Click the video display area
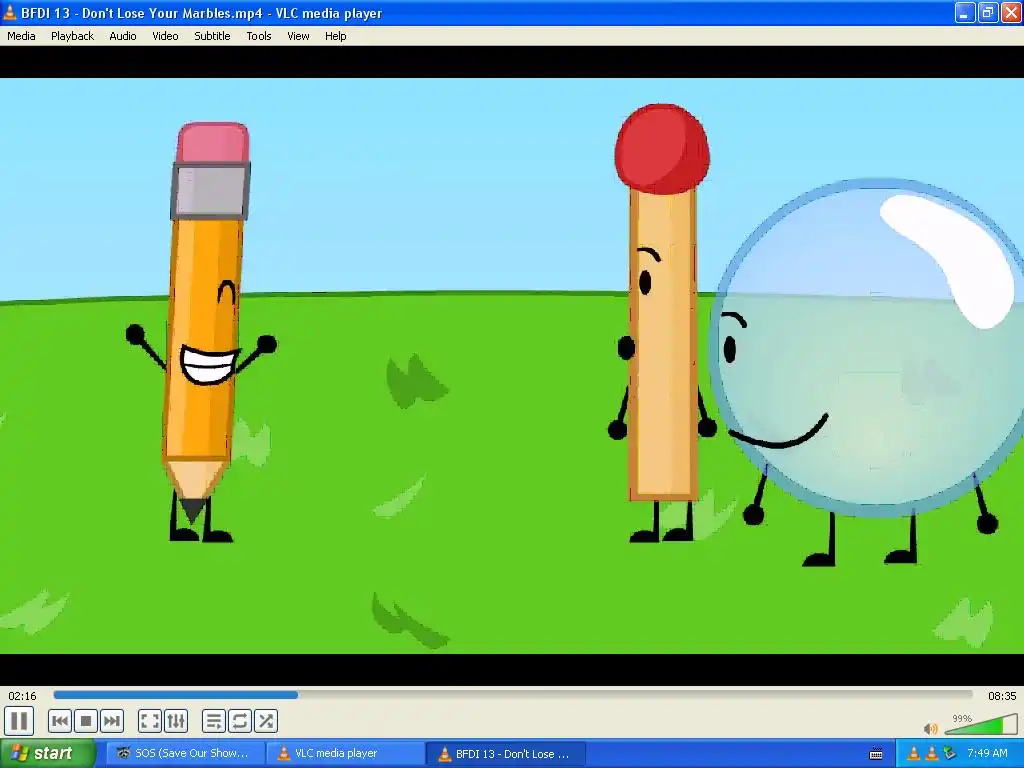This screenshot has height=768, width=1024. (512, 366)
